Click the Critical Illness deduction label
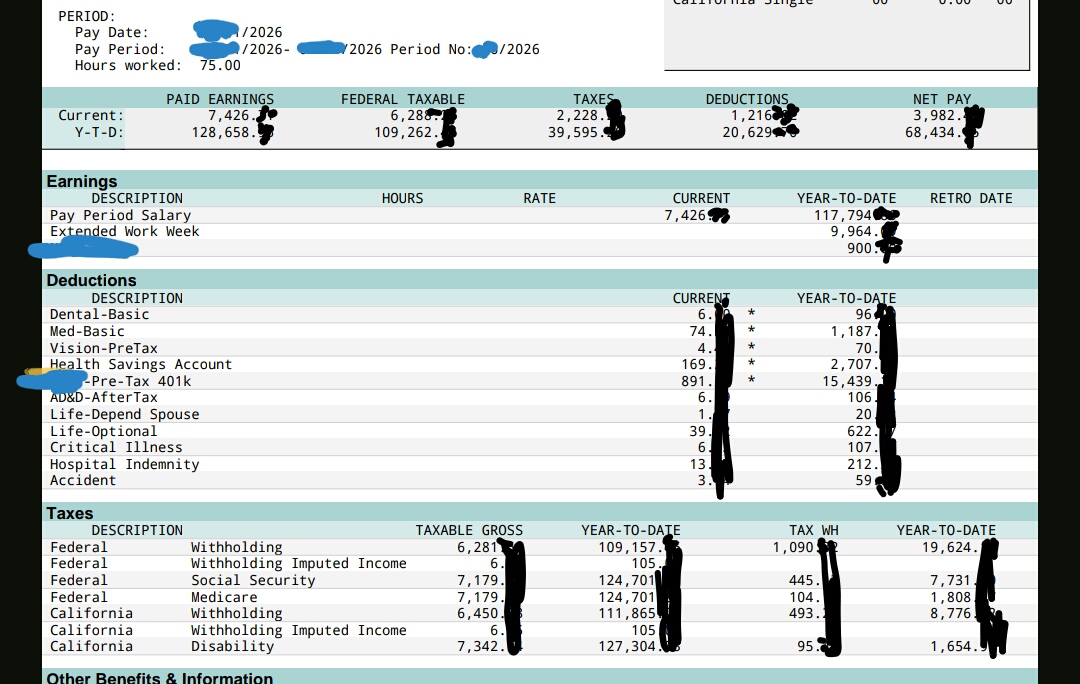 pos(116,448)
